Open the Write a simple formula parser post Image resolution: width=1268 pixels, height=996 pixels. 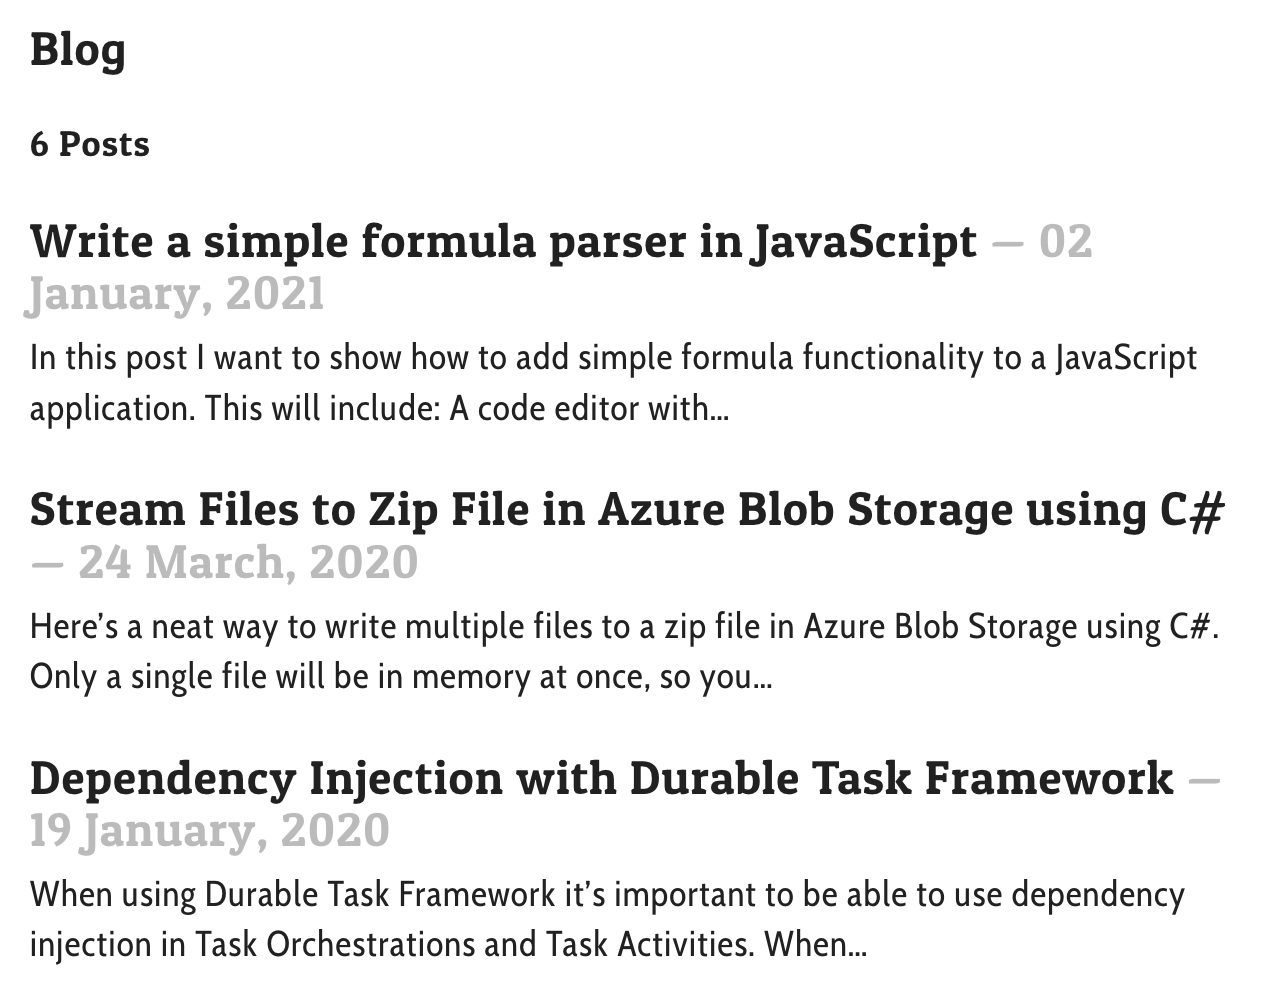[x=503, y=242]
